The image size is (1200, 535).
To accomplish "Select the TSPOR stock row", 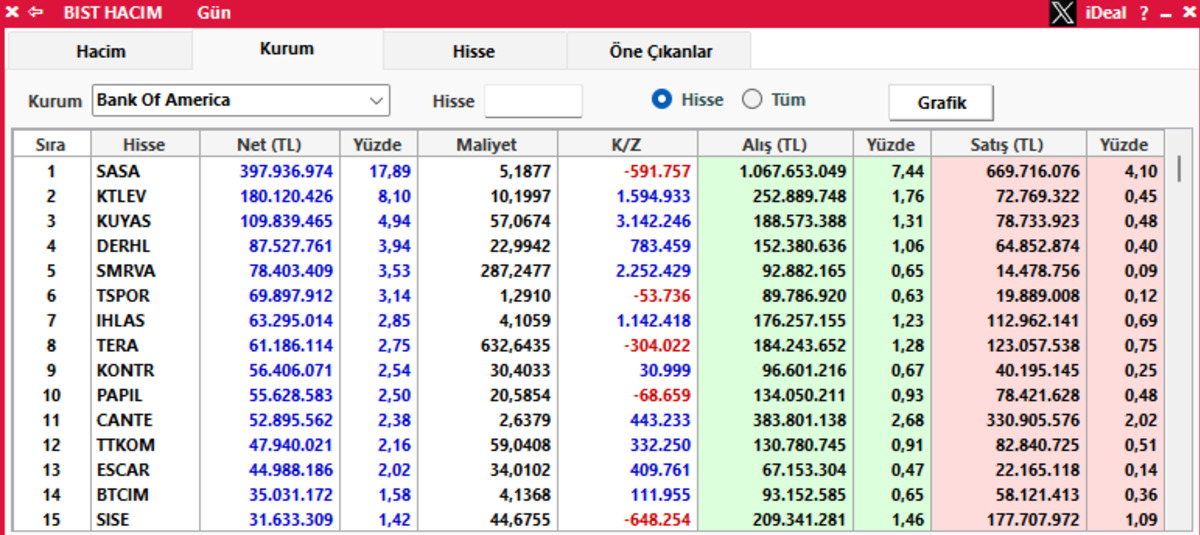I will (x=589, y=296).
